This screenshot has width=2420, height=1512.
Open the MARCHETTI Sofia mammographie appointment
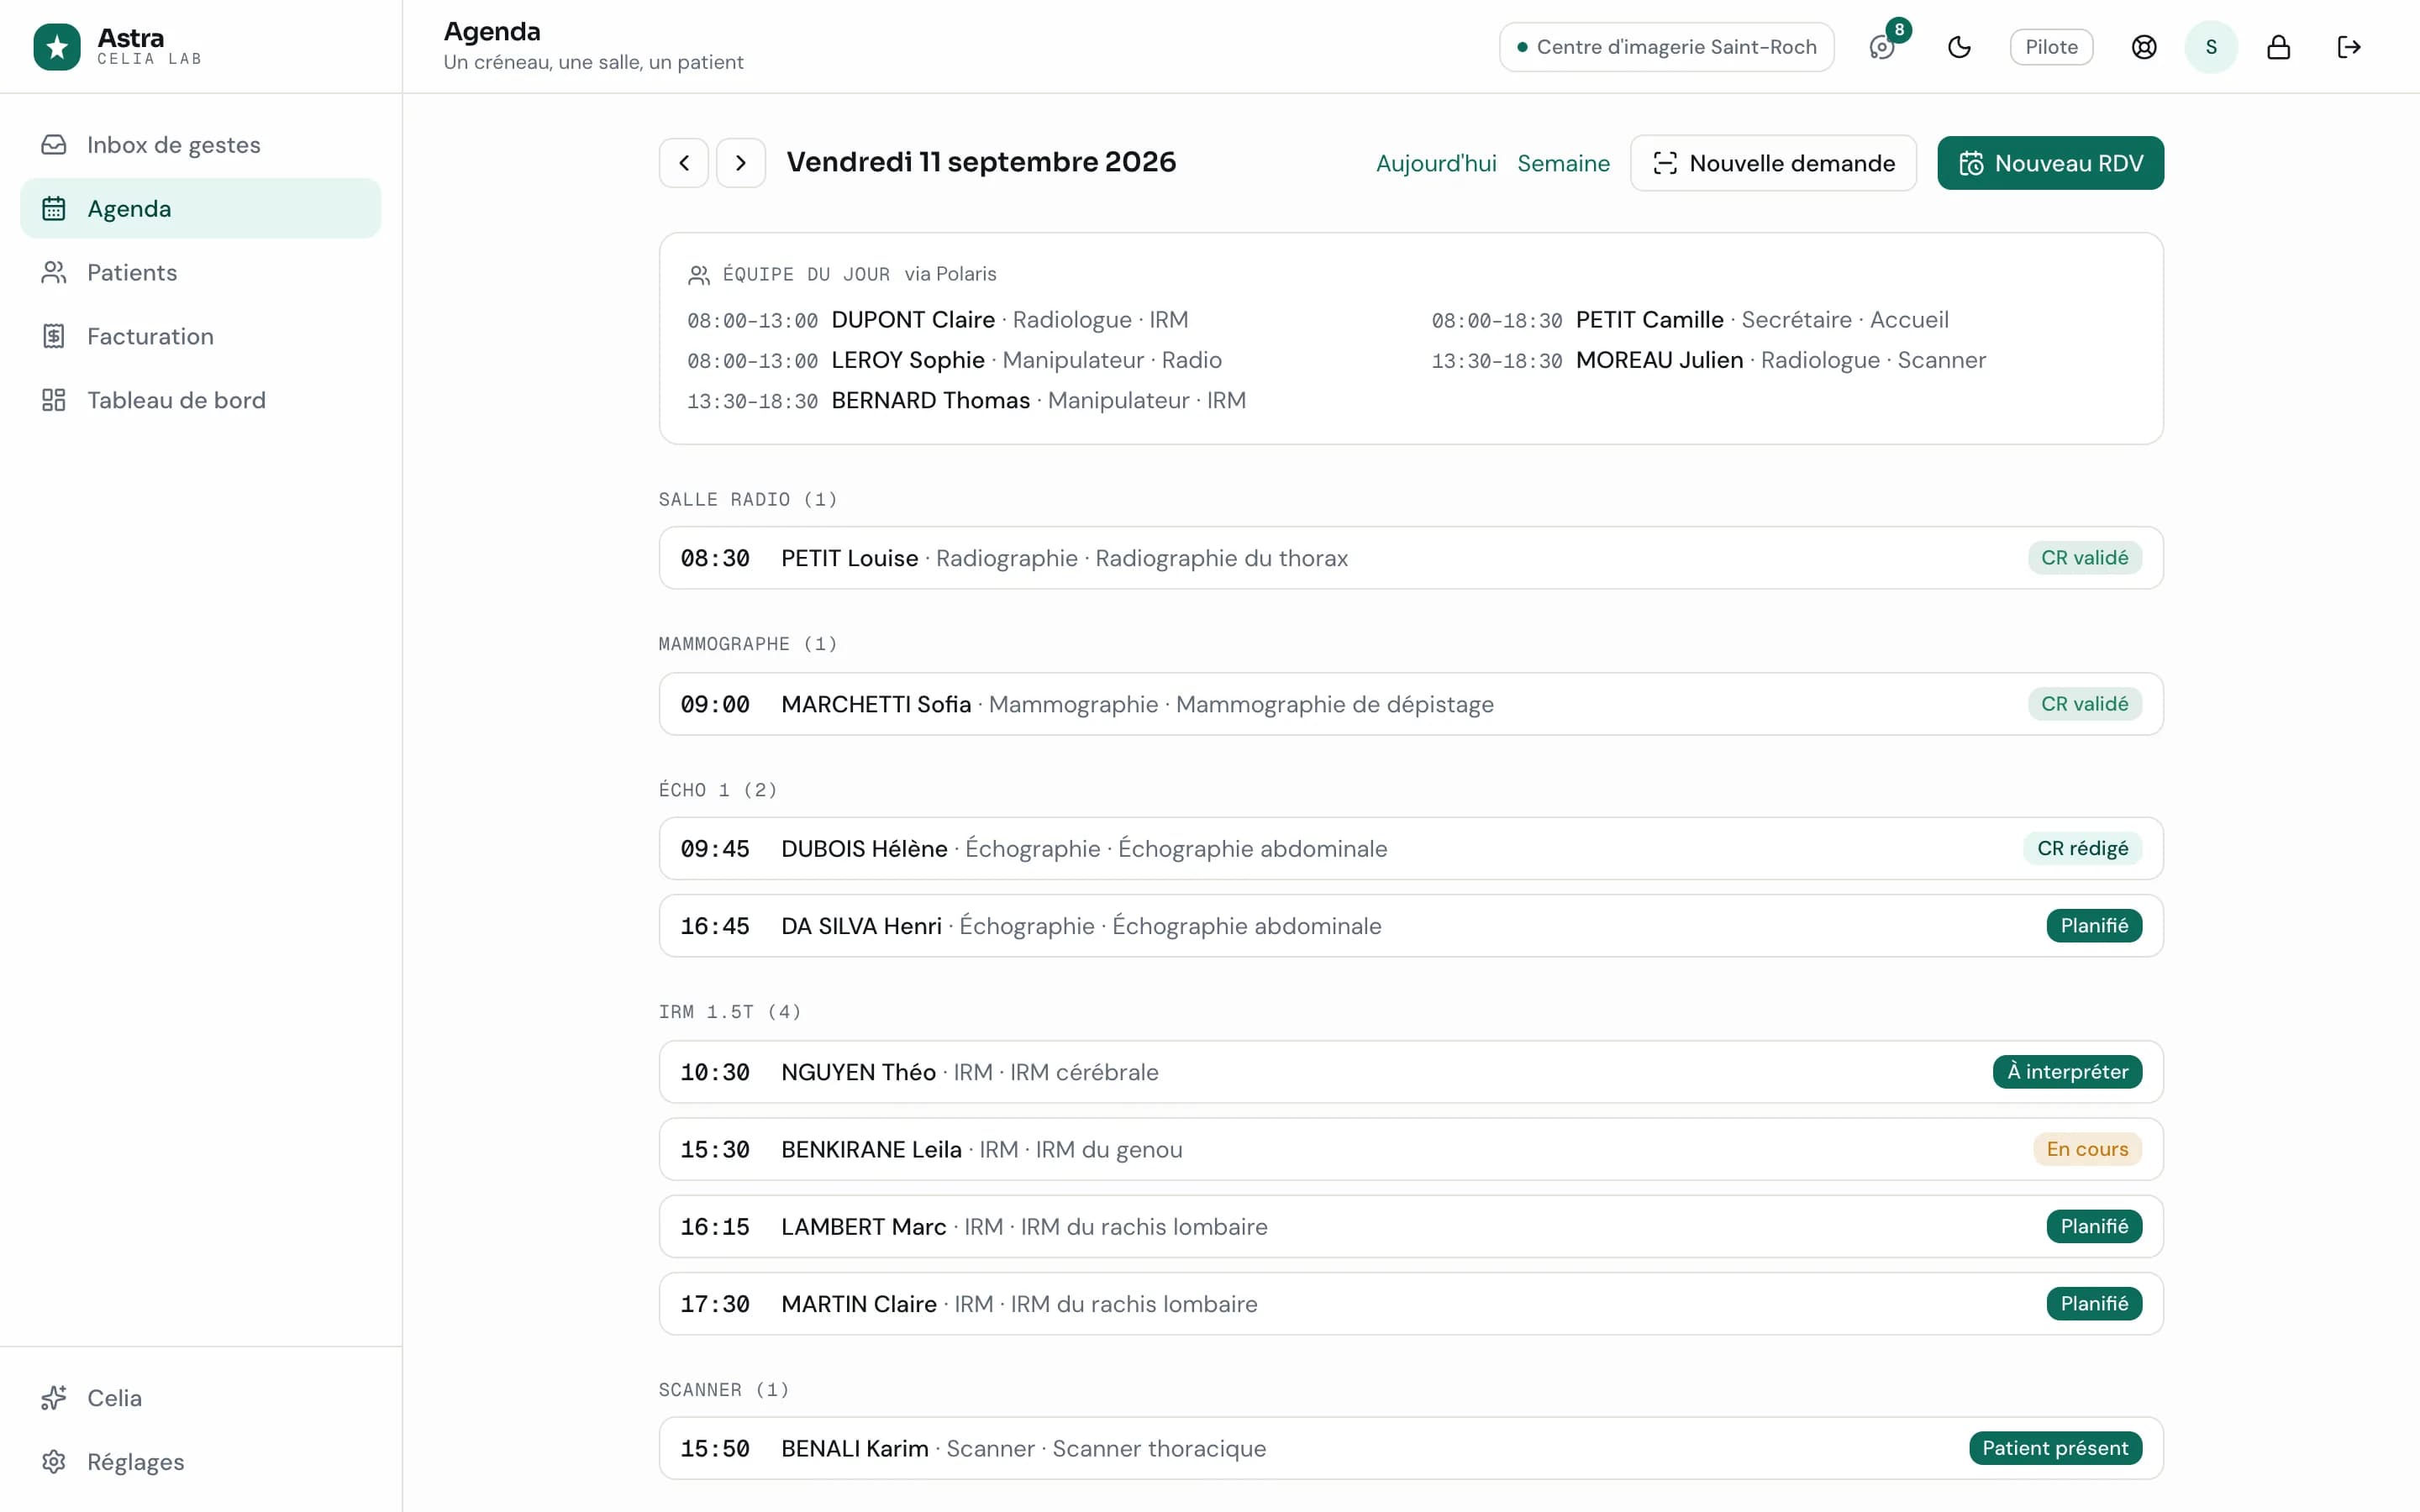1411,704
